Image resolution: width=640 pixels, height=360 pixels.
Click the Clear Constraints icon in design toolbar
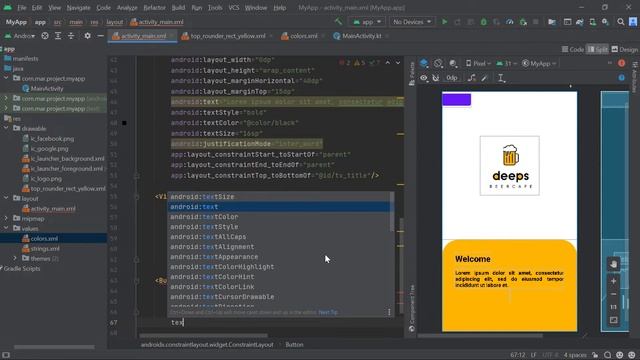tap(471, 78)
